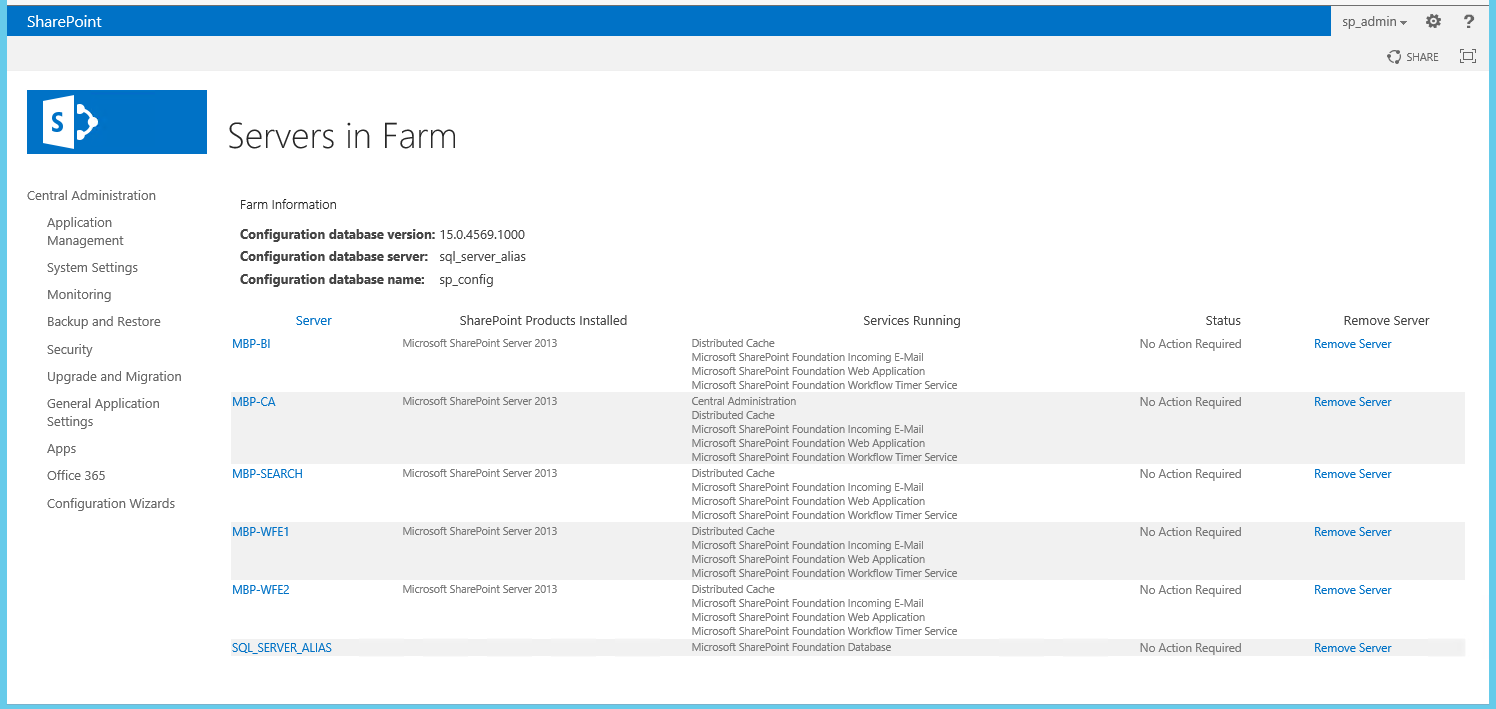
Task: Open the MBP-BI server link
Action: click(x=251, y=344)
